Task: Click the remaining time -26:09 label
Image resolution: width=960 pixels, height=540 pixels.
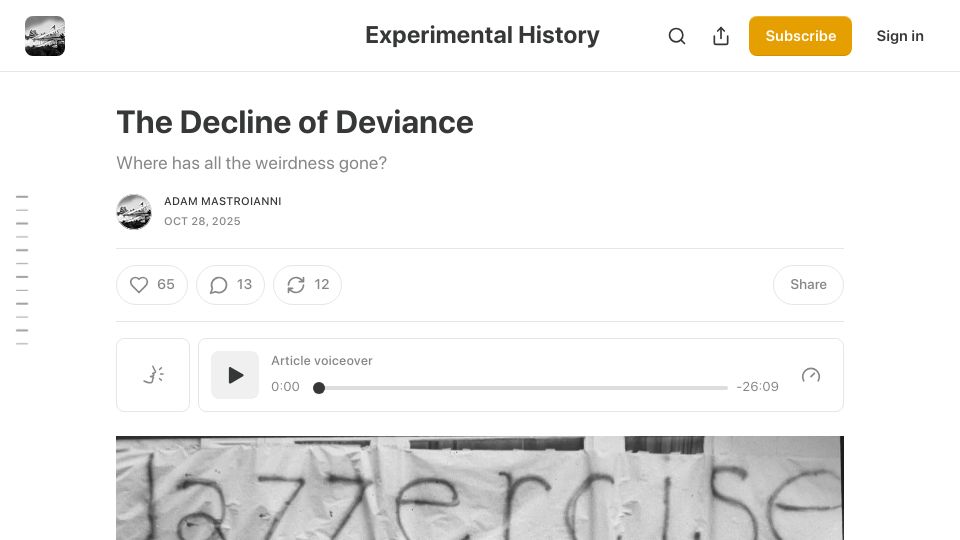Action: point(757,387)
